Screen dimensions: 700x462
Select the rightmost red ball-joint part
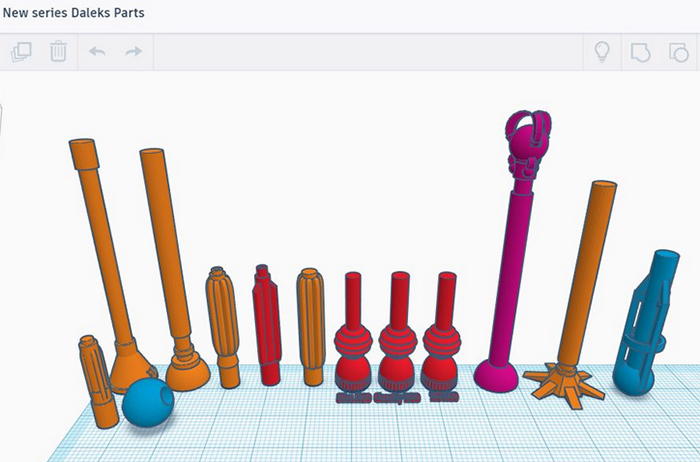tap(442, 335)
